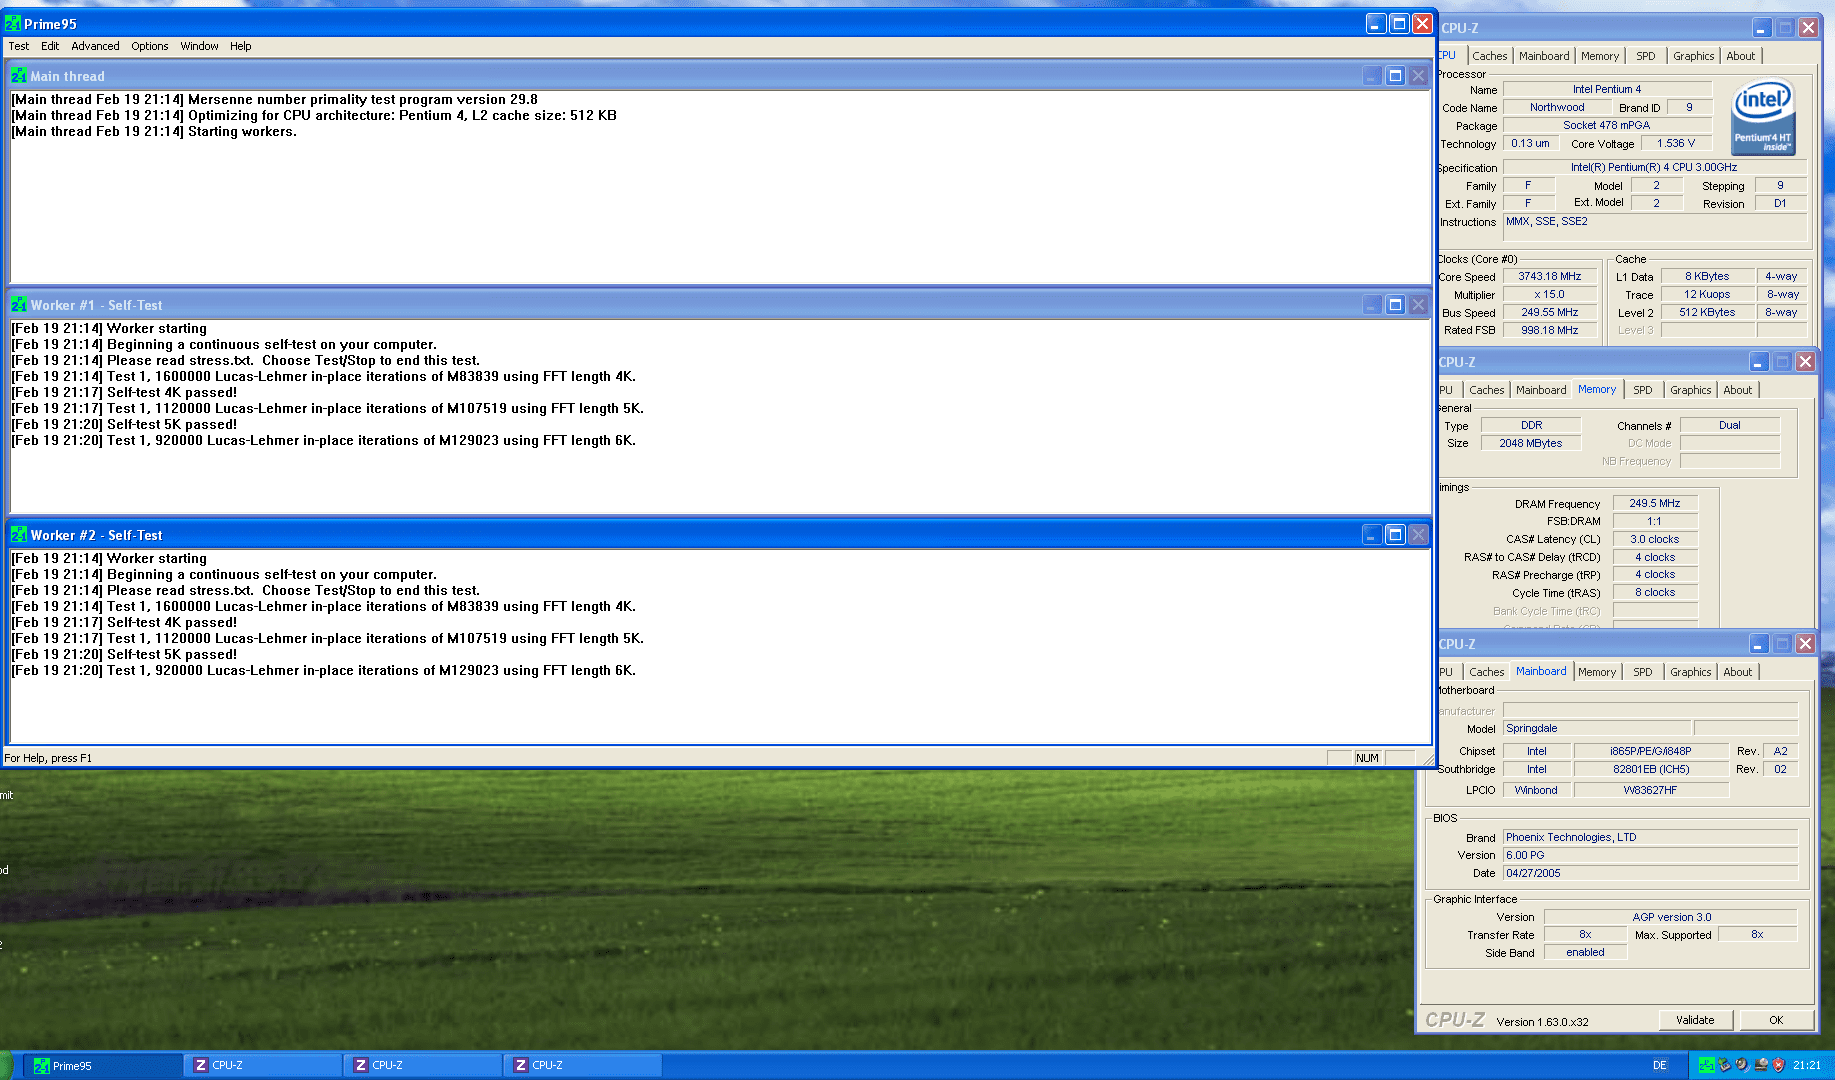Click the NUM indicator in Prime95 status bar
1835x1080 pixels.
click(1367, 758)
